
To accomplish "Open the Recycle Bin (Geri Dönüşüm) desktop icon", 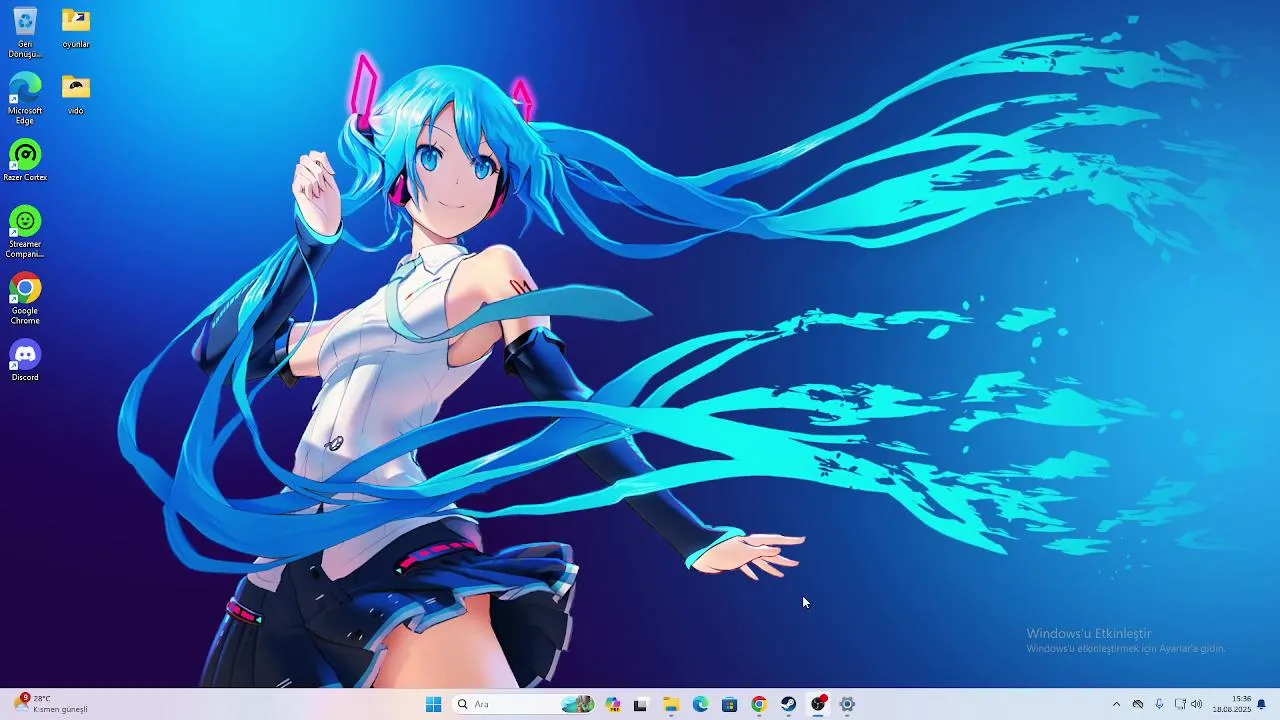I will click(x=25, y=32).
